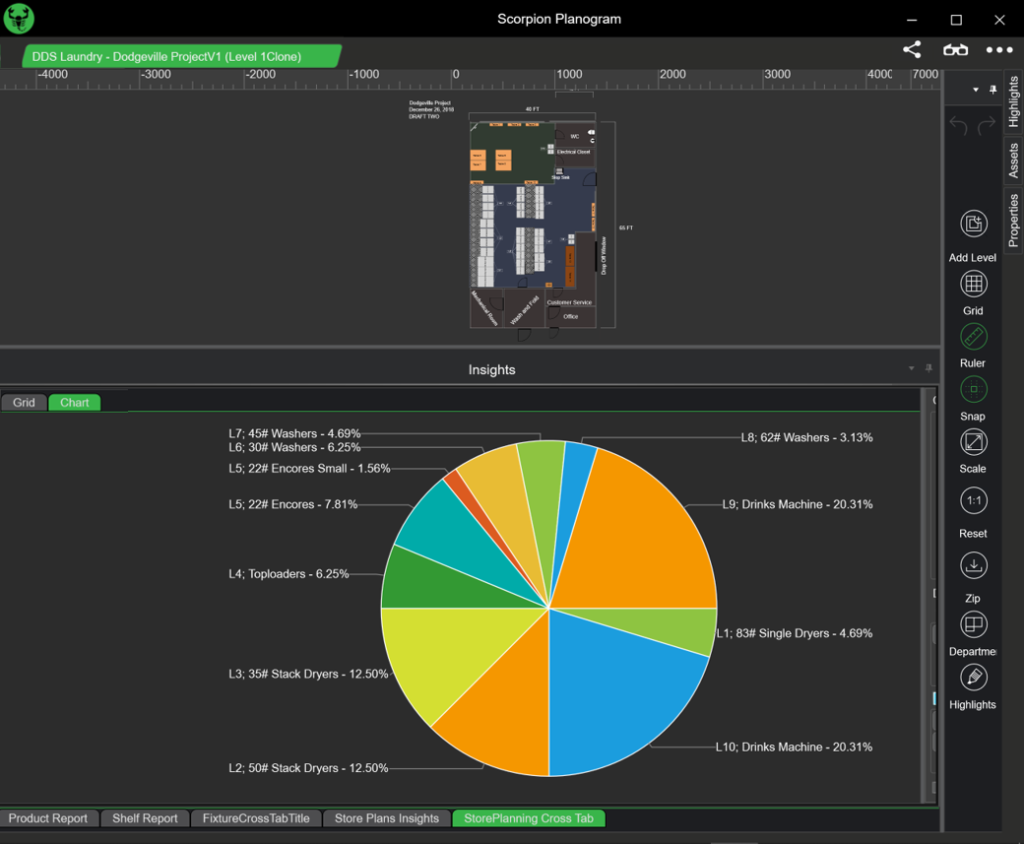
Task: Click the Zip export icon
Action: coord(972,565)
